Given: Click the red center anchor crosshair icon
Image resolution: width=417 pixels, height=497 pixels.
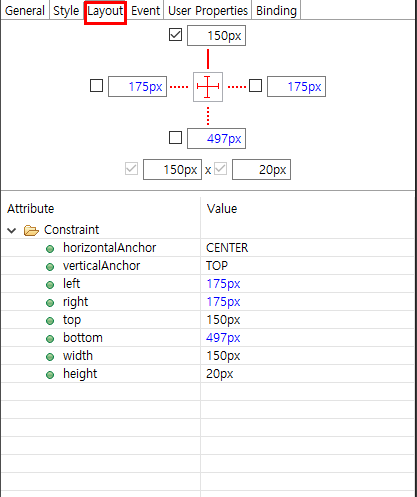Looking at the screenshot, I should tap(208, 87).
